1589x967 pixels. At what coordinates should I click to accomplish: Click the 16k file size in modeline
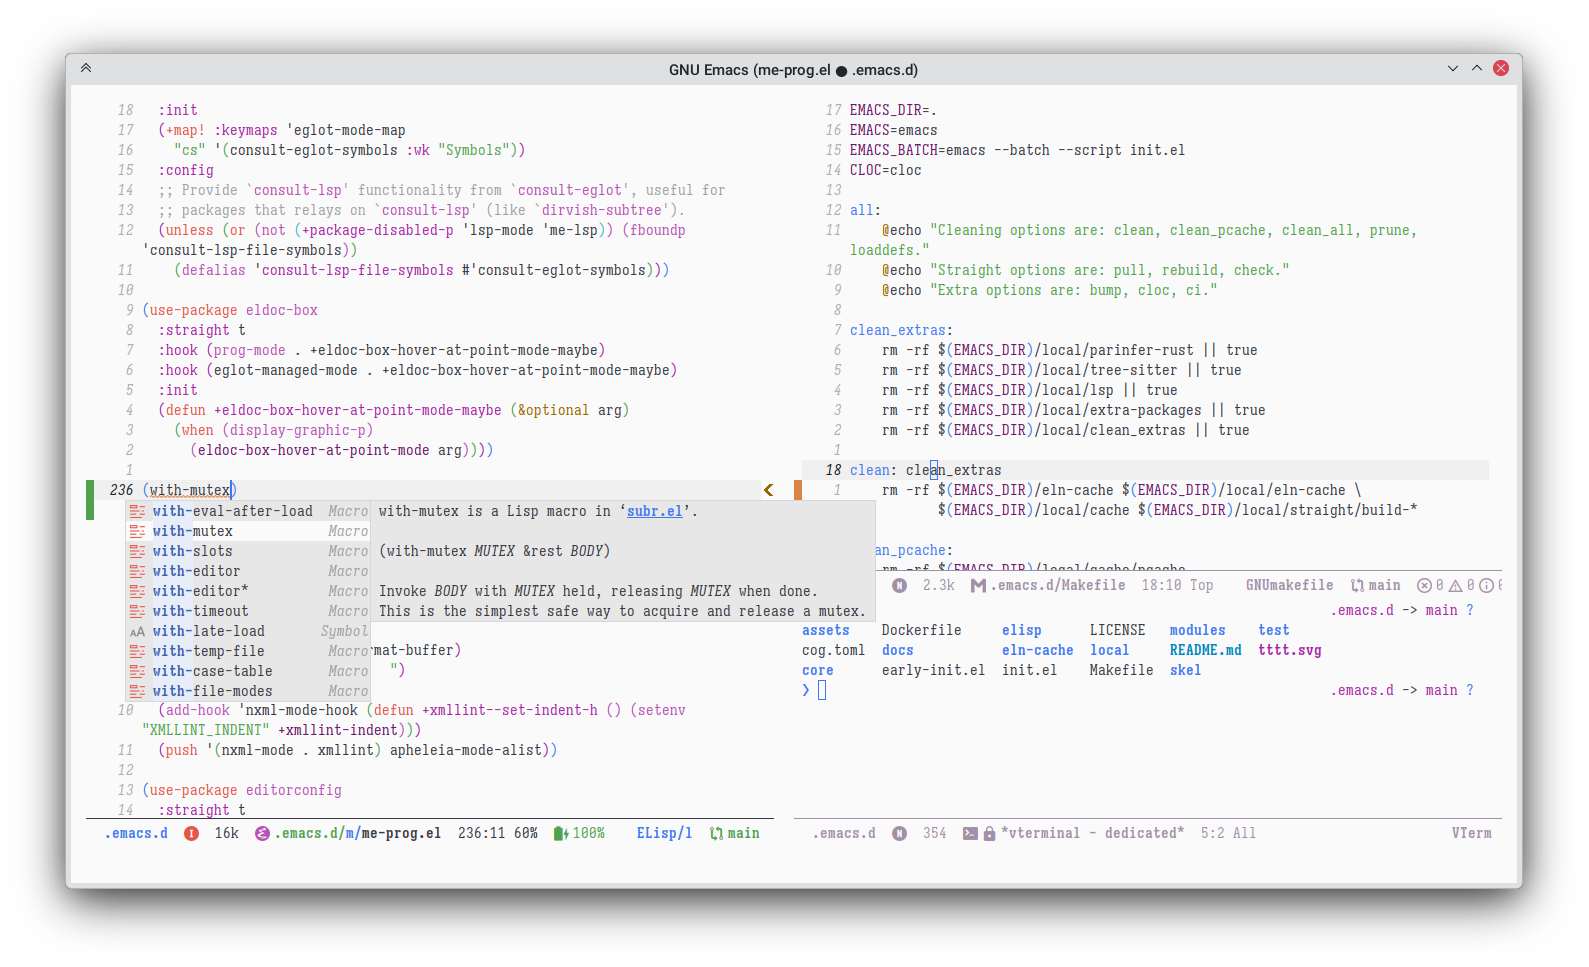tap(226, 833)
